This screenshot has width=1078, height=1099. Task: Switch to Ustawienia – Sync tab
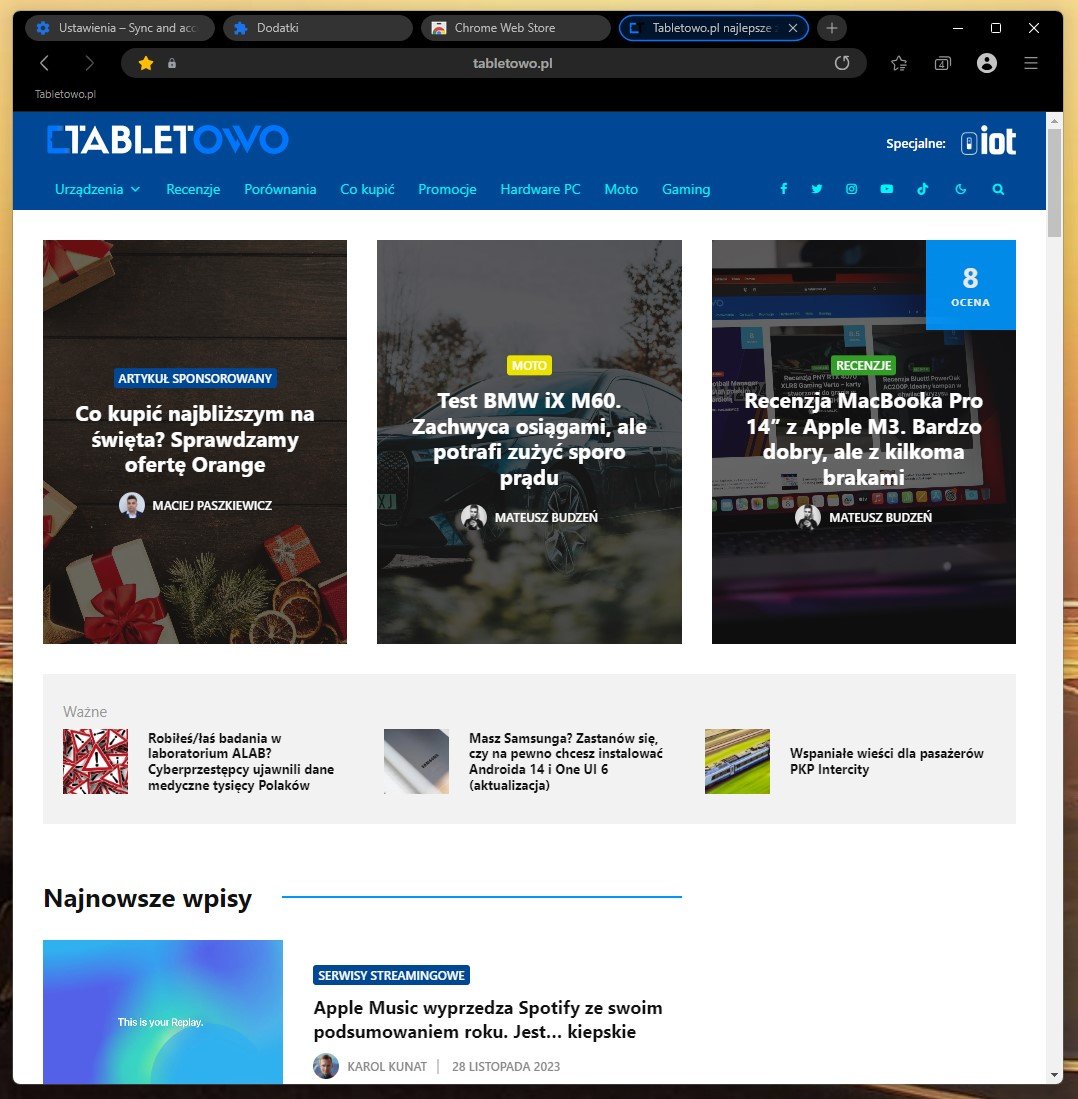[x=120, y=28]
